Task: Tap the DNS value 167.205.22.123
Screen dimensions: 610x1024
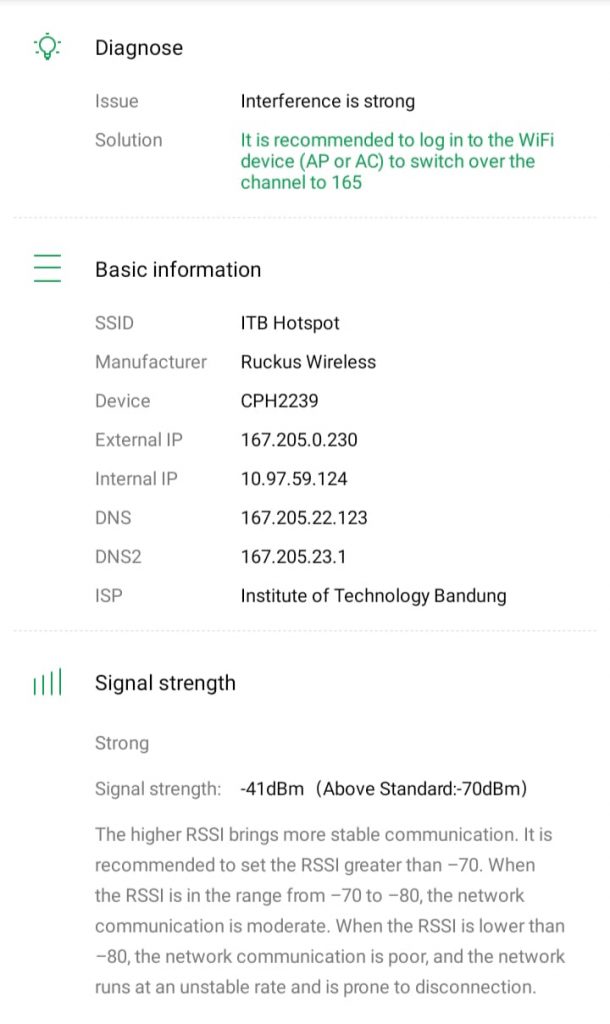Action: (304, 518)
